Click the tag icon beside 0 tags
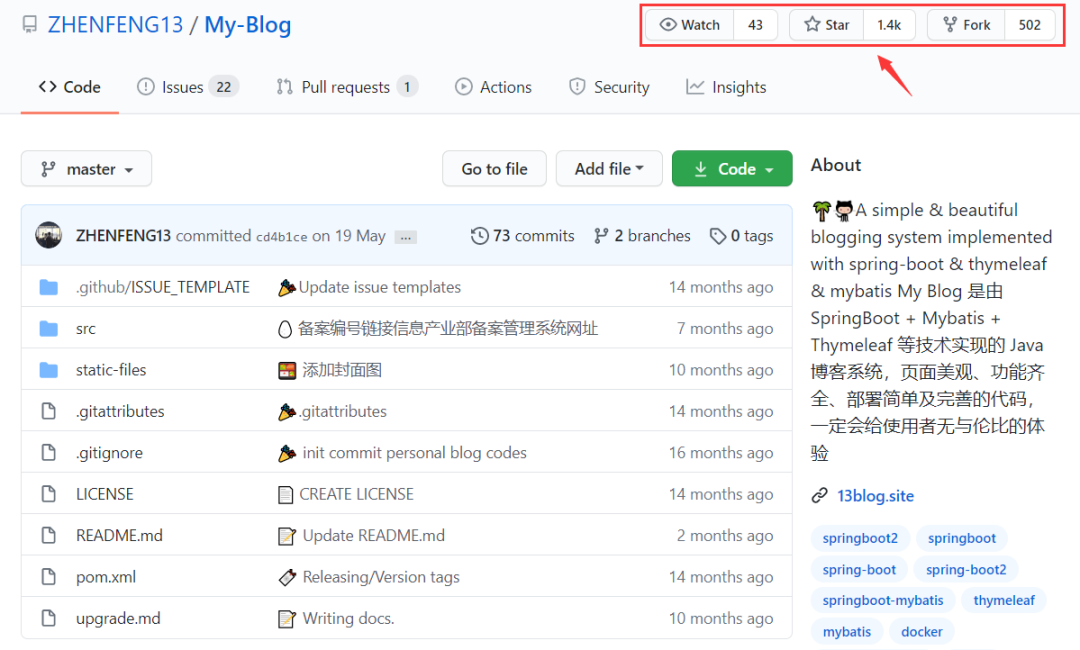1080x650 pixels. (x=718, y=236)
